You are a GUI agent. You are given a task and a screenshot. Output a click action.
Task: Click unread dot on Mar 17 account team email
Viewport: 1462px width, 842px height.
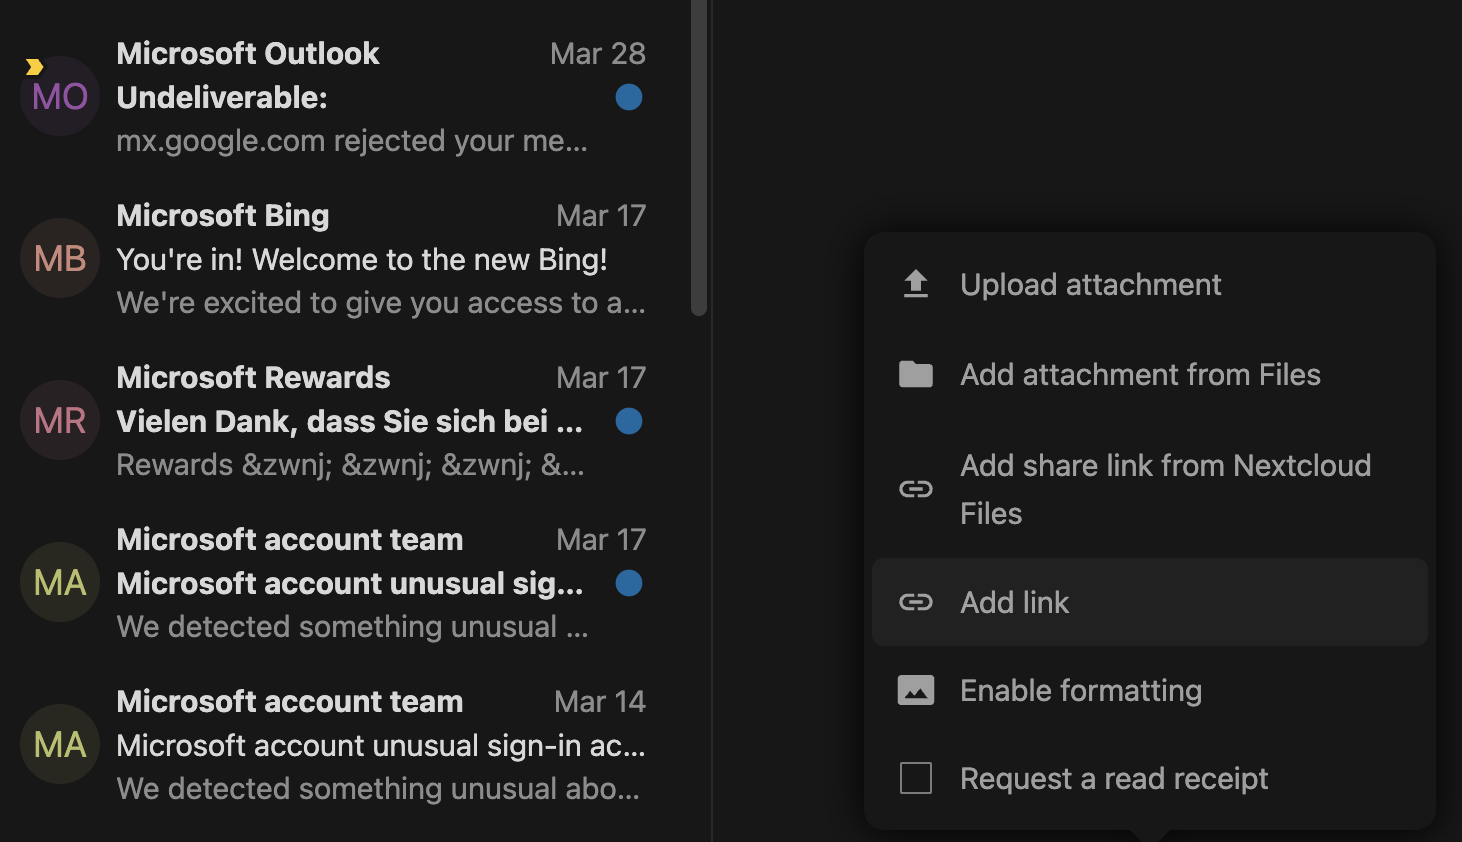pyautogui.click(x=629, y=583)
